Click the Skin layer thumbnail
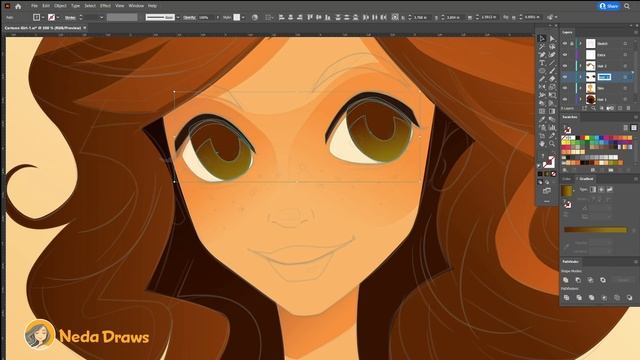This screenshot has height=360, width=640. click(x=591, y=88)
